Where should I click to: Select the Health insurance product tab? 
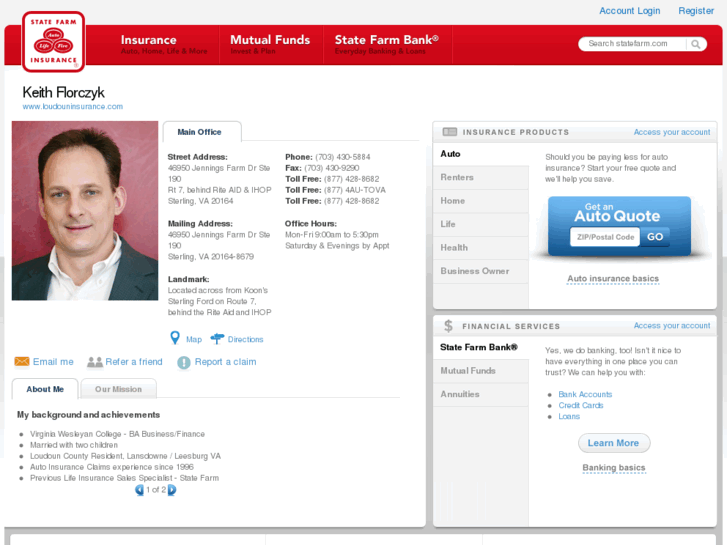pos(481,248)
